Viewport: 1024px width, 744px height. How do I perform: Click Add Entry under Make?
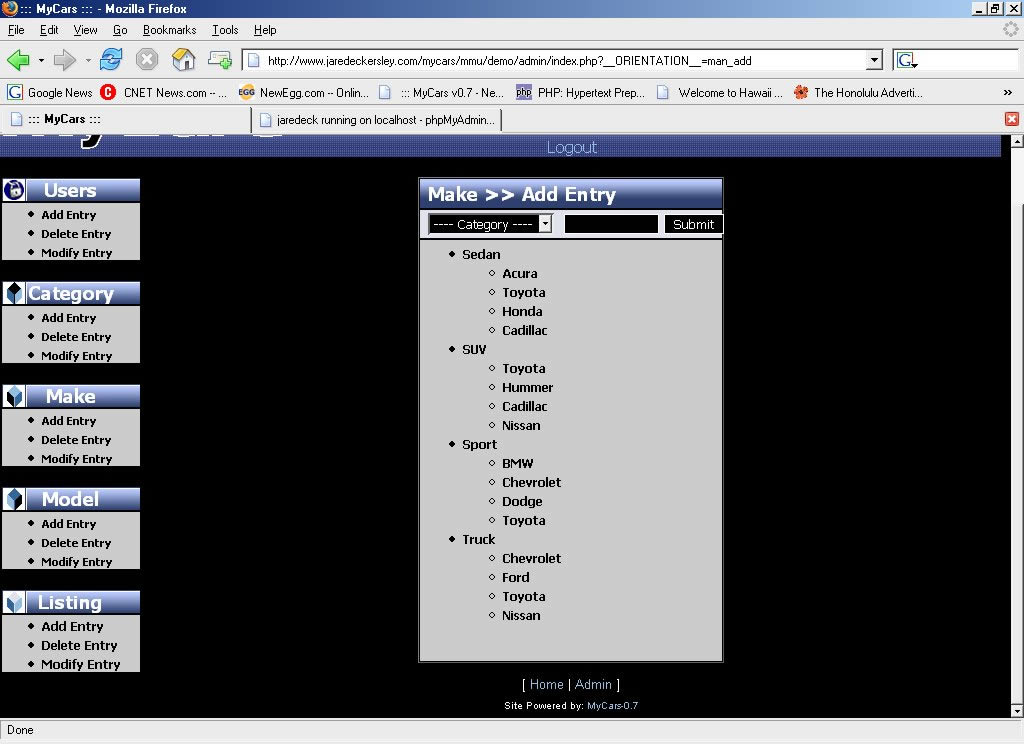click(69, 421)
